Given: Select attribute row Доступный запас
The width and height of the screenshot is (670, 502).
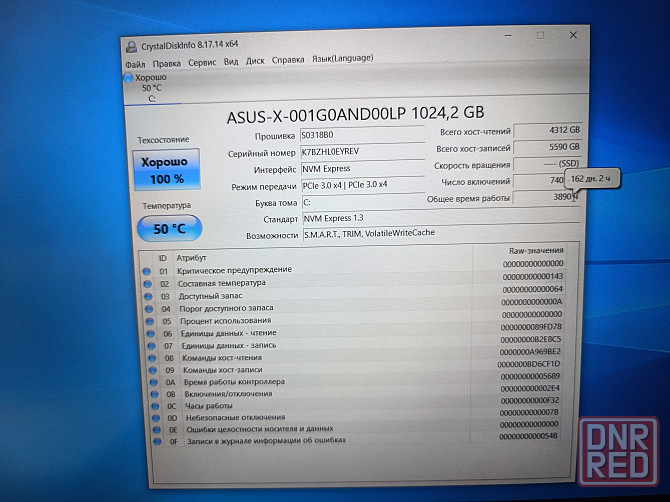Looking at the screenshot, I should [355, 293].
